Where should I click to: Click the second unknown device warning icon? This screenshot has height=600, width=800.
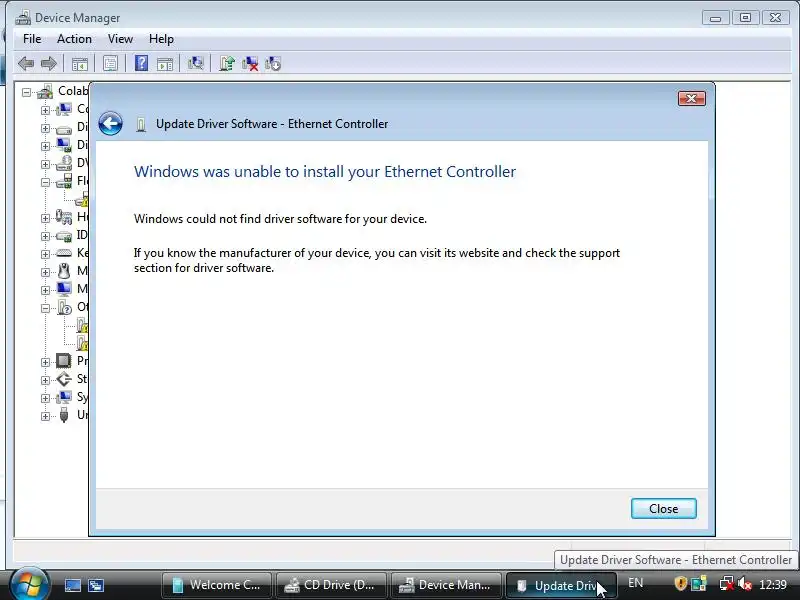coord(82,343)
